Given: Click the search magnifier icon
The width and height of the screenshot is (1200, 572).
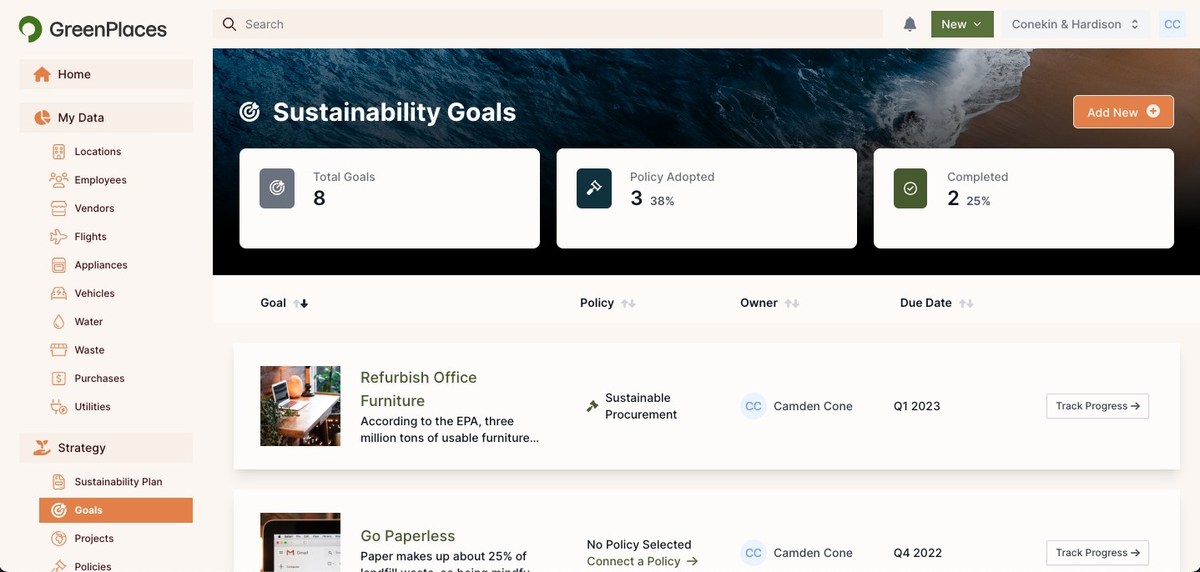Looking at the screenshot, I should point(230,24).
